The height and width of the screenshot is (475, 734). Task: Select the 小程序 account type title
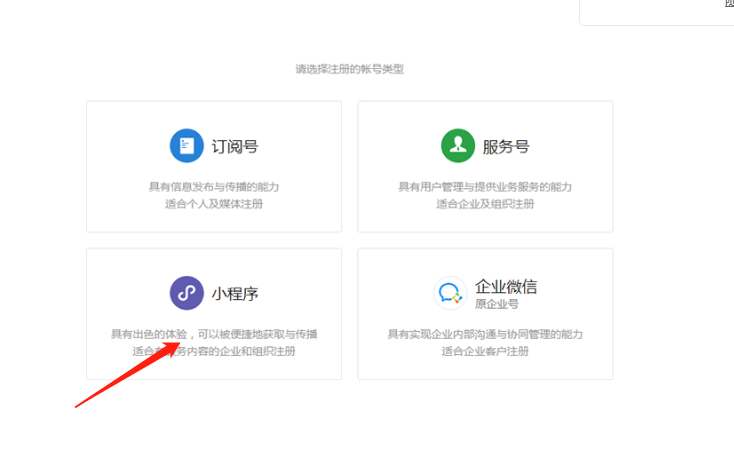click(235, 294)
